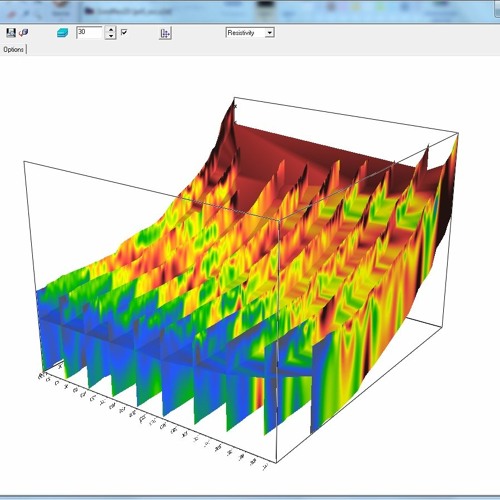Click the X axis label near origin
The width and height of the screenshot is (500, 500).
click(60, 366)
